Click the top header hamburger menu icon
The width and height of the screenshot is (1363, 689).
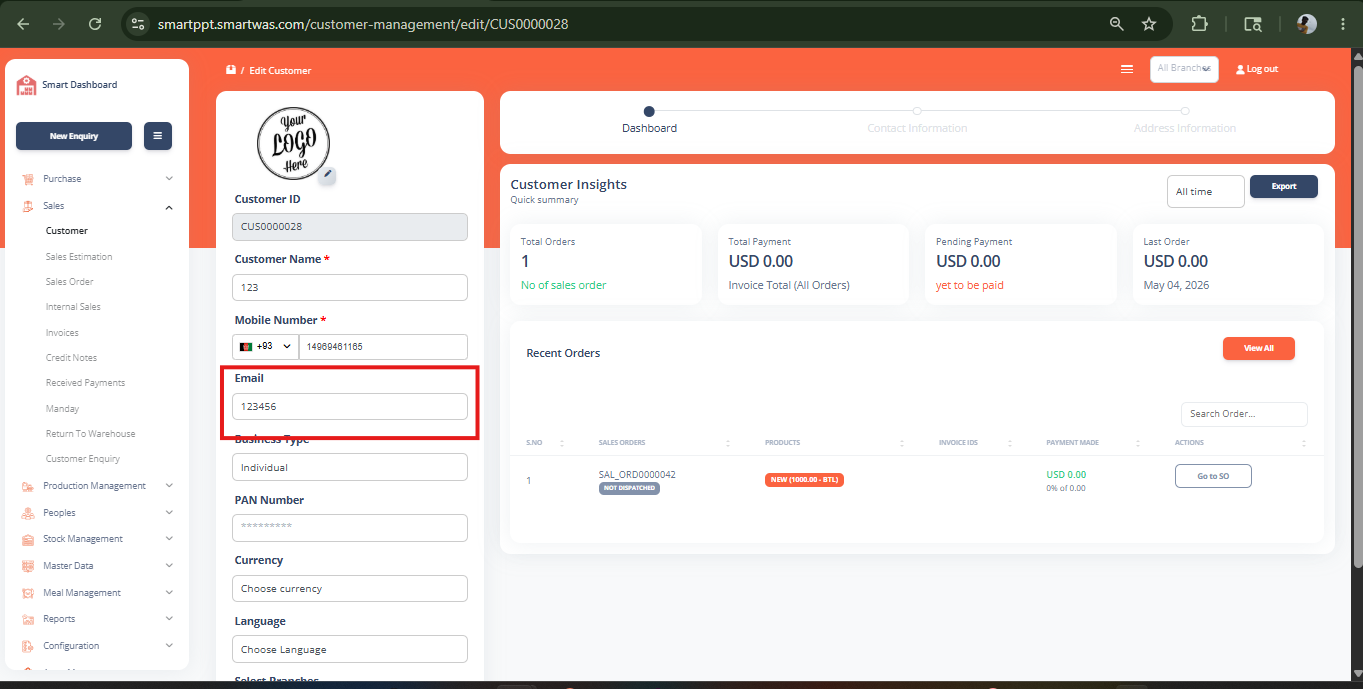click(x=1127, y=69)
